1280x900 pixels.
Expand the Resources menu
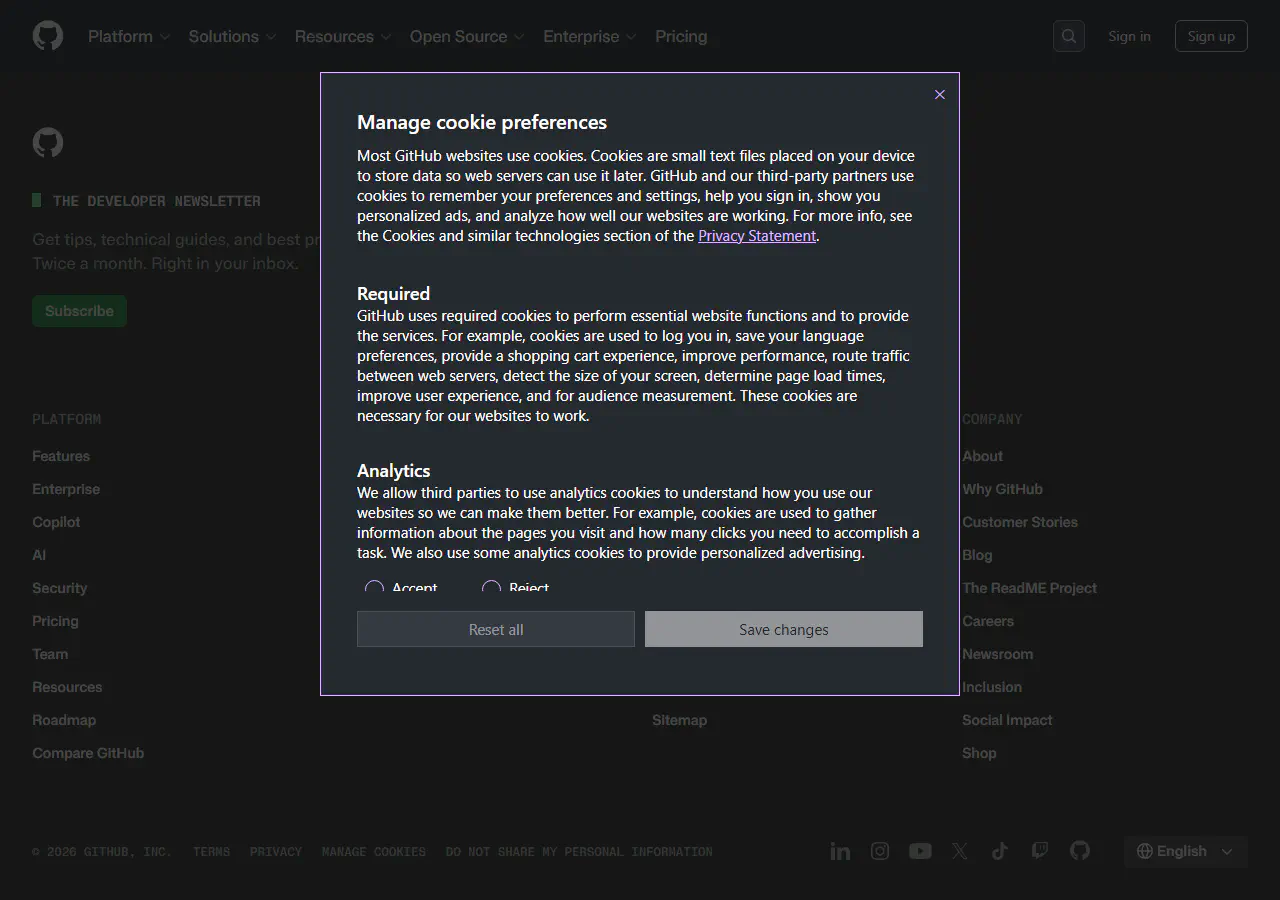(343, 36)
